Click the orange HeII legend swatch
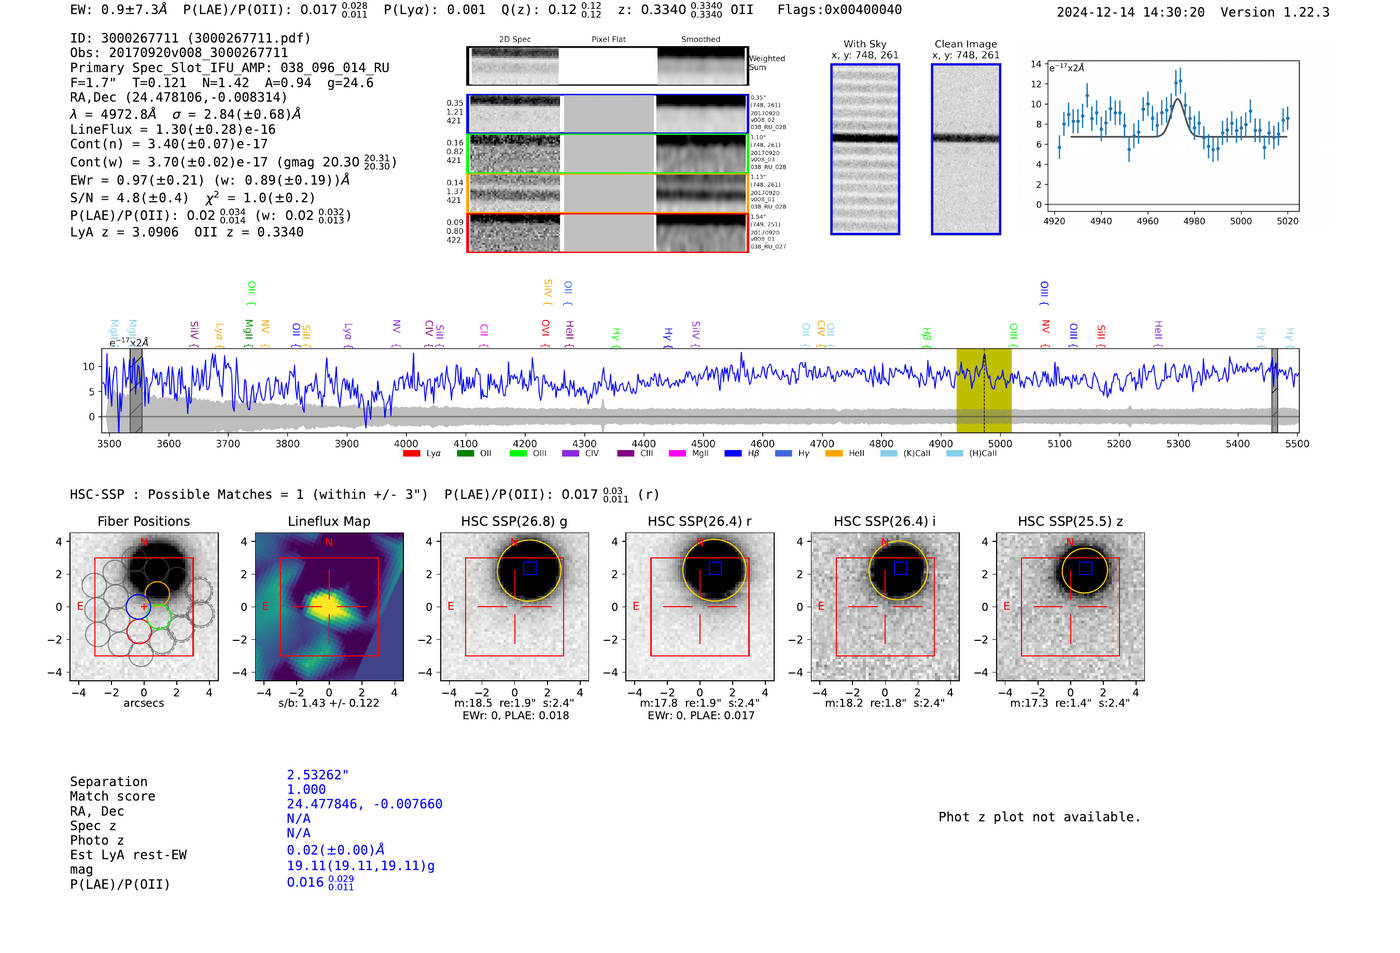Screen dimensions: 1400x953 tap(834, 454)
